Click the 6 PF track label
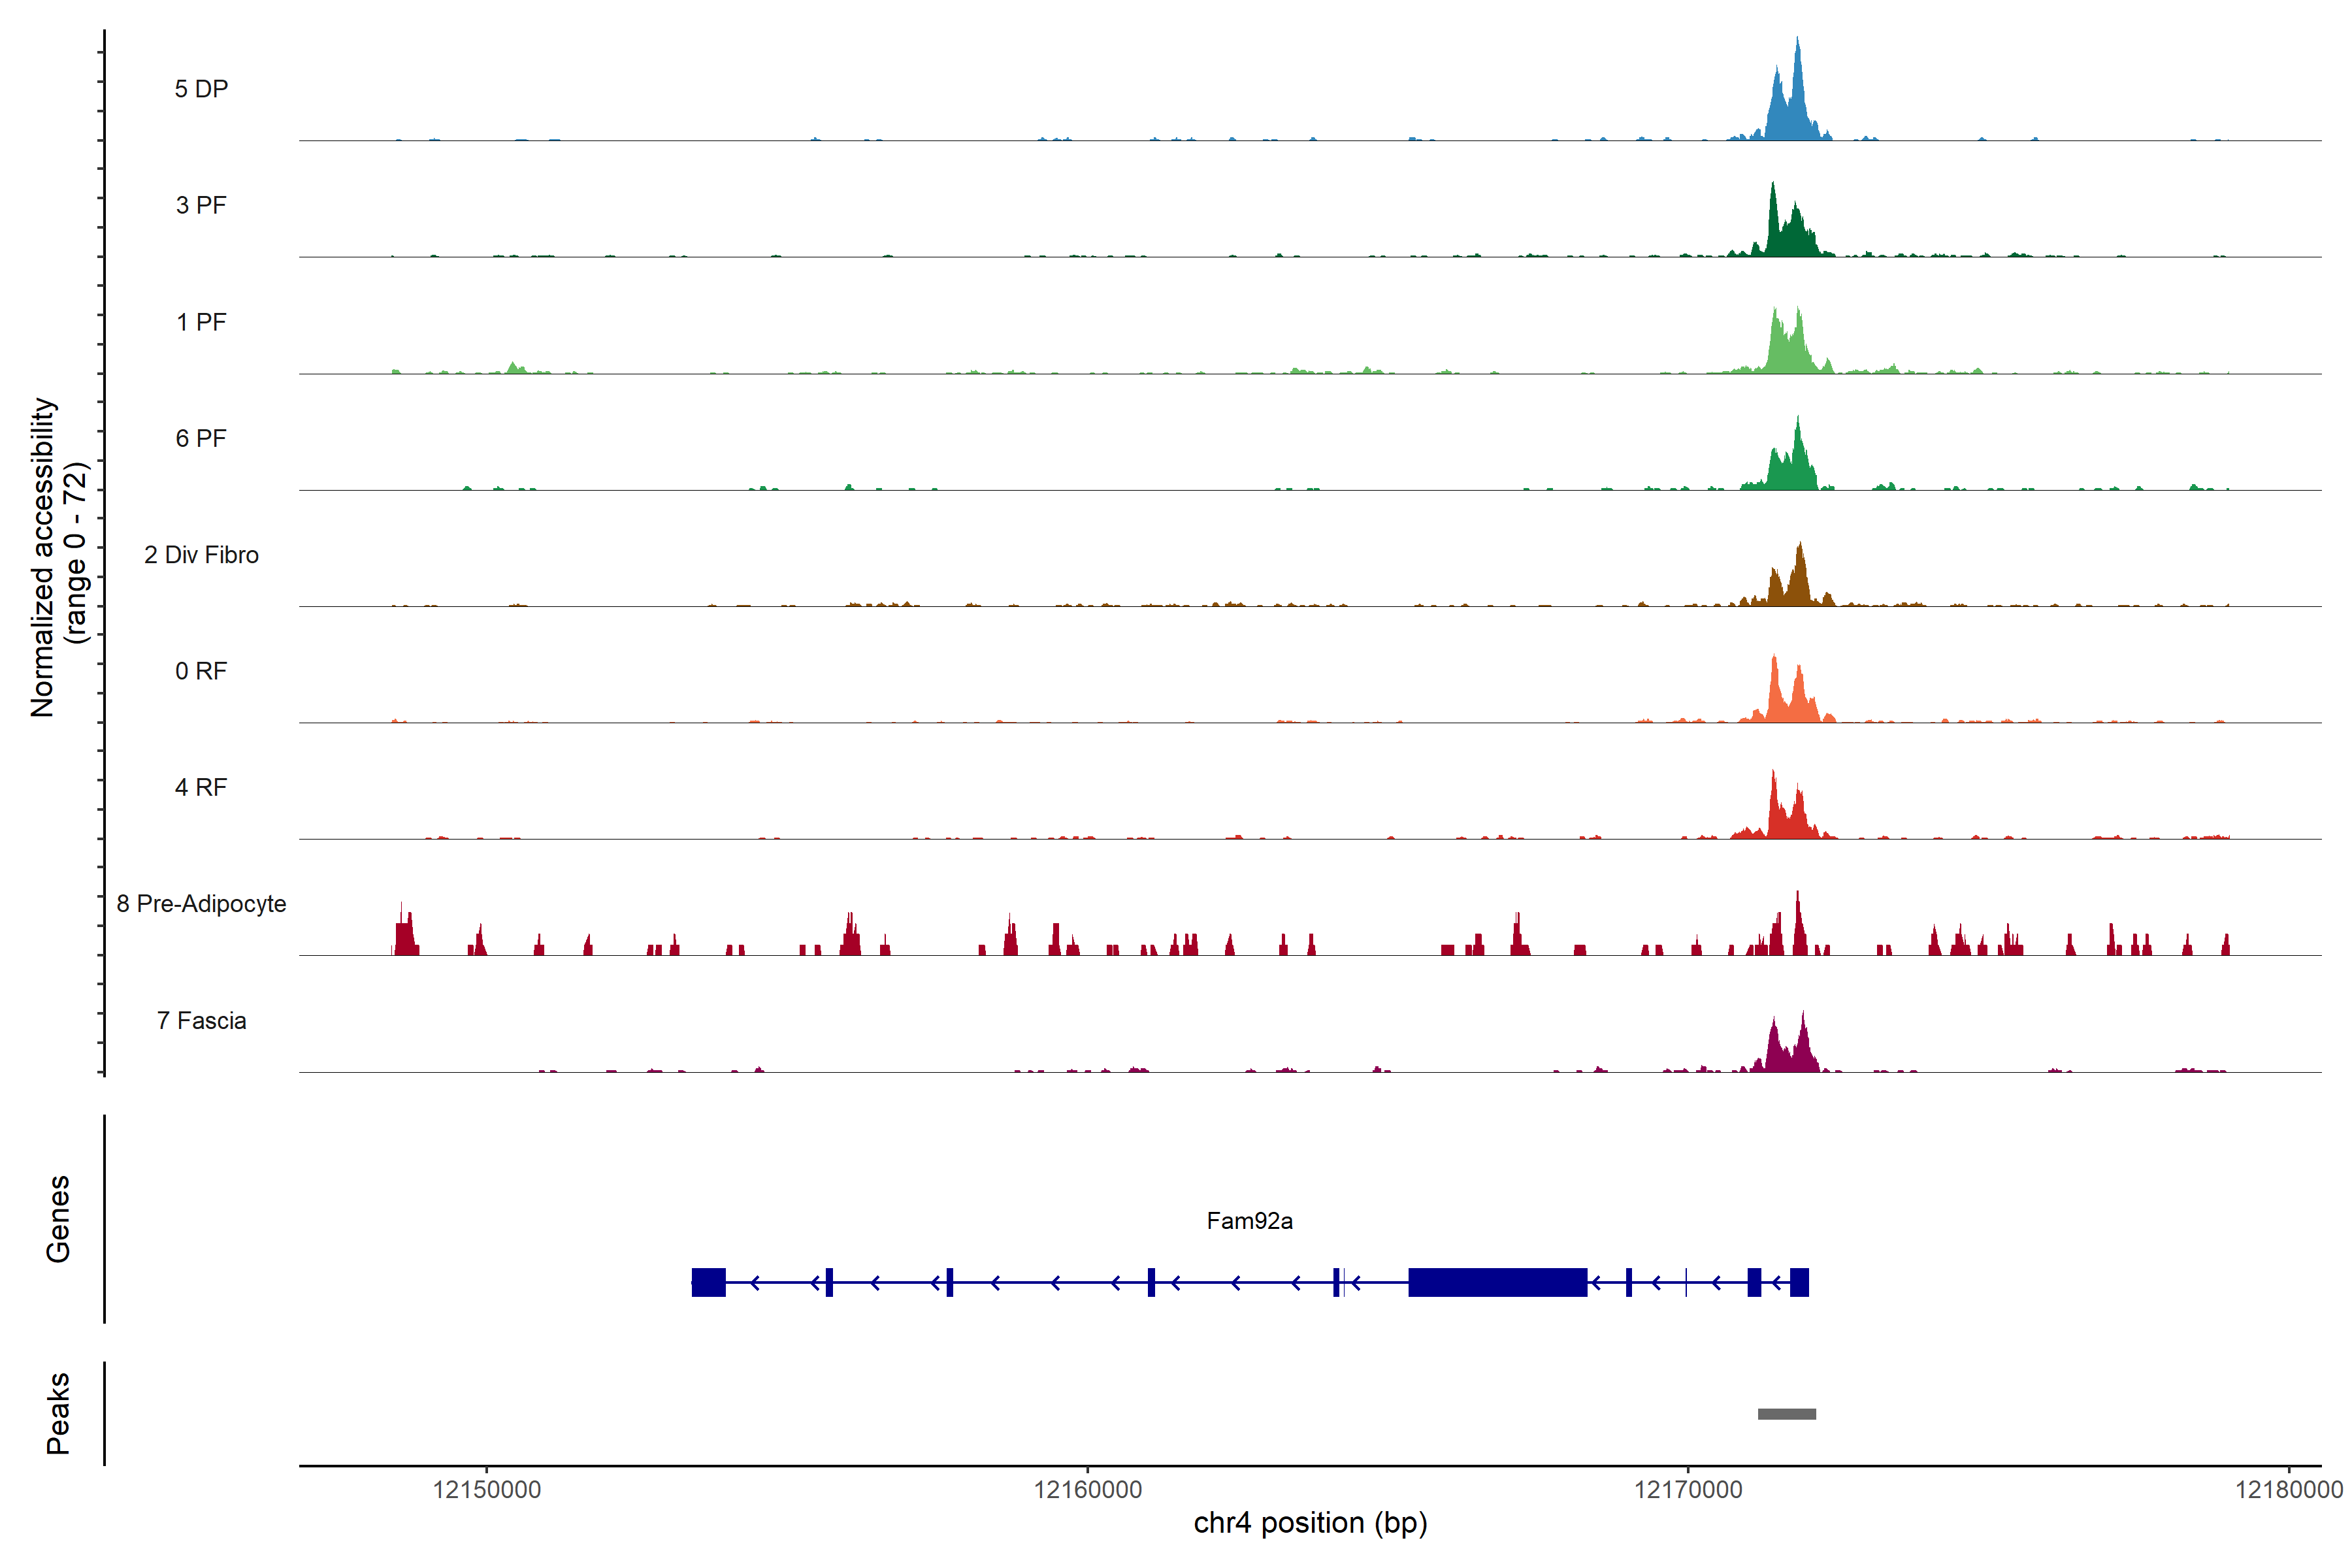 201,438
